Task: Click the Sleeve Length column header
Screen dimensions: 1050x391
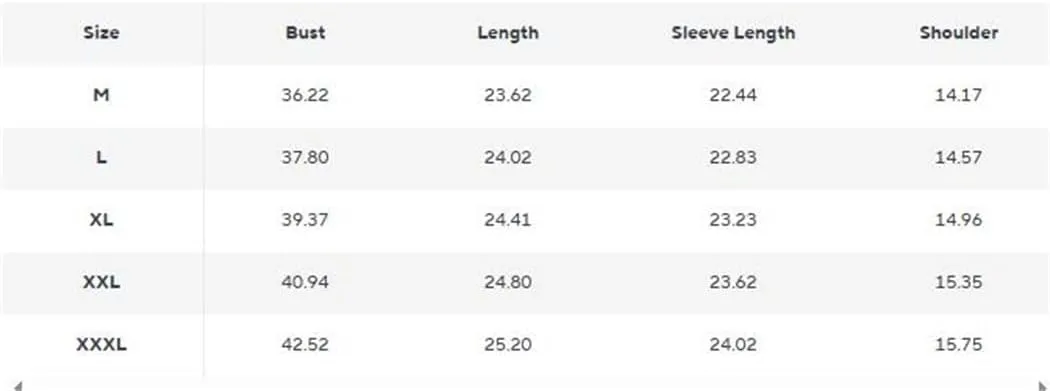Action: click(x=733, y=33)
